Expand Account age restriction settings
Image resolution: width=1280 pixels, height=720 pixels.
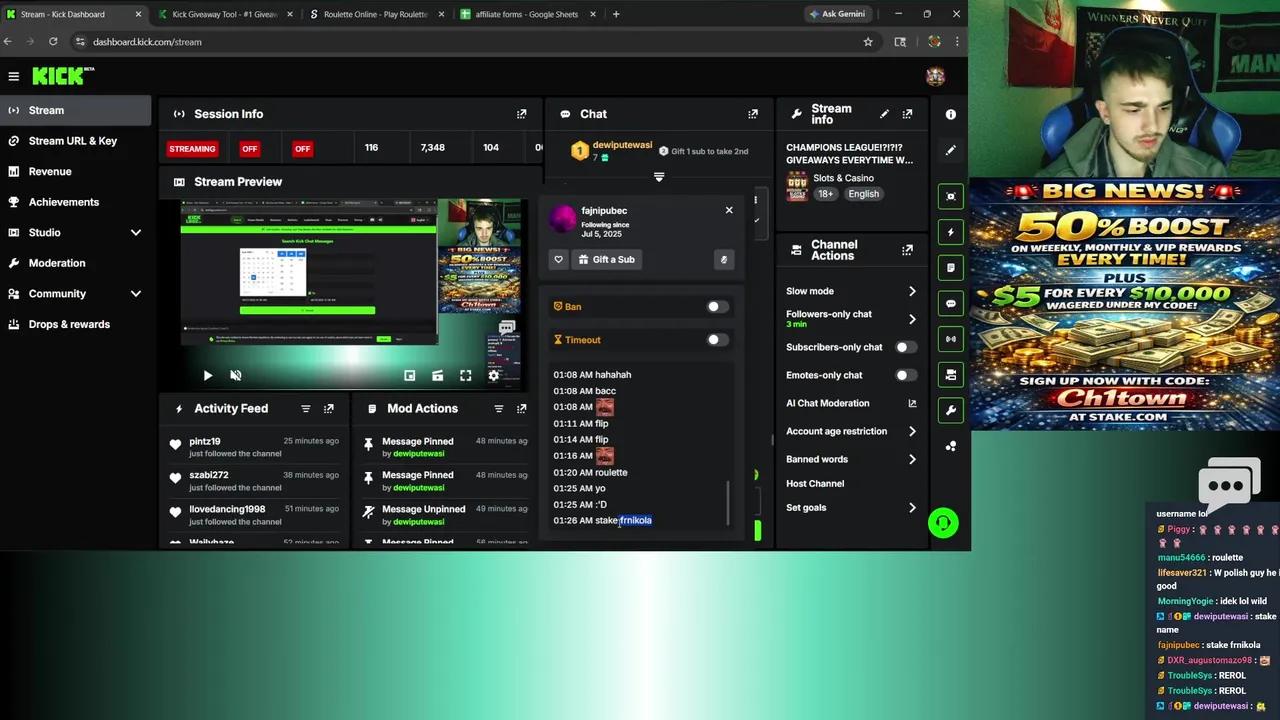pos(912,431)
